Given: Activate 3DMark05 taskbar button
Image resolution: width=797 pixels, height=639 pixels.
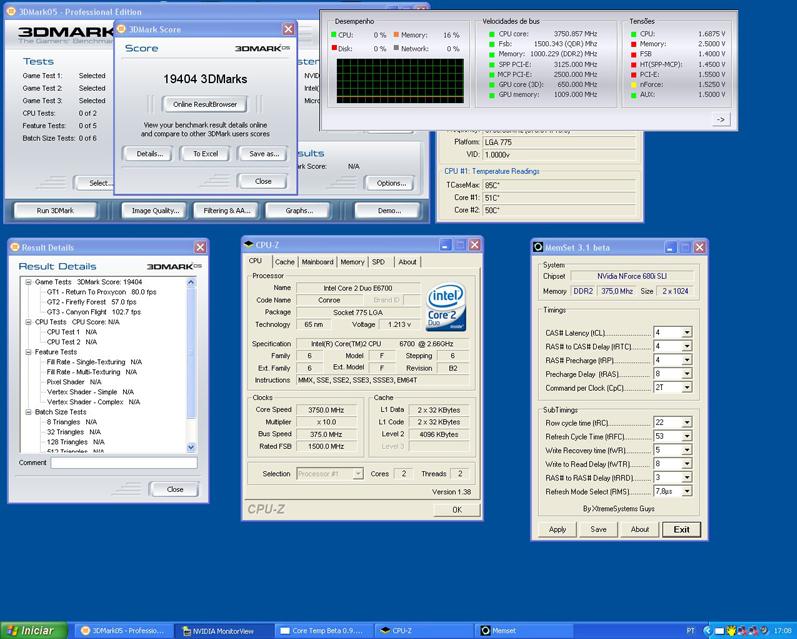Looking at the screenshot, I should pos(124,631).
